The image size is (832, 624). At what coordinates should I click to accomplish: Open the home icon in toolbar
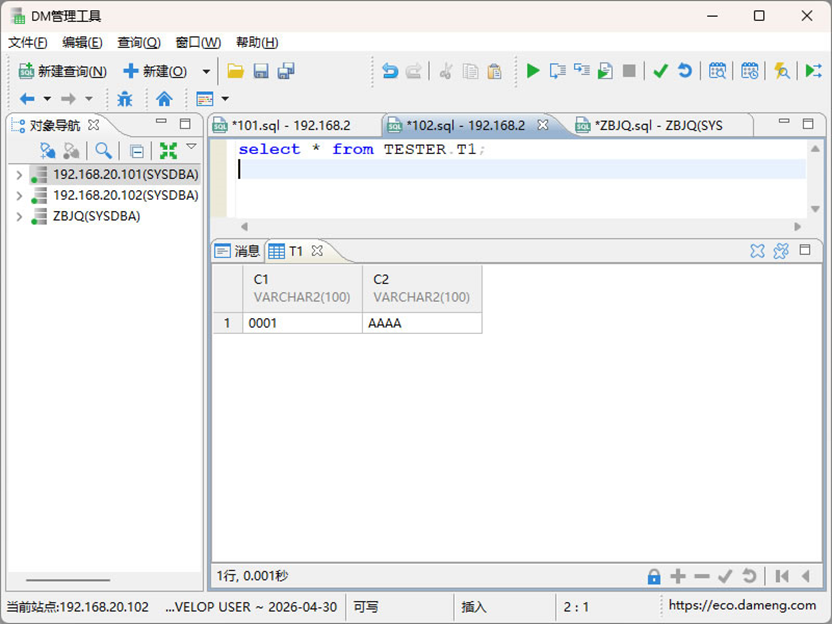click(x=164, y=99)
